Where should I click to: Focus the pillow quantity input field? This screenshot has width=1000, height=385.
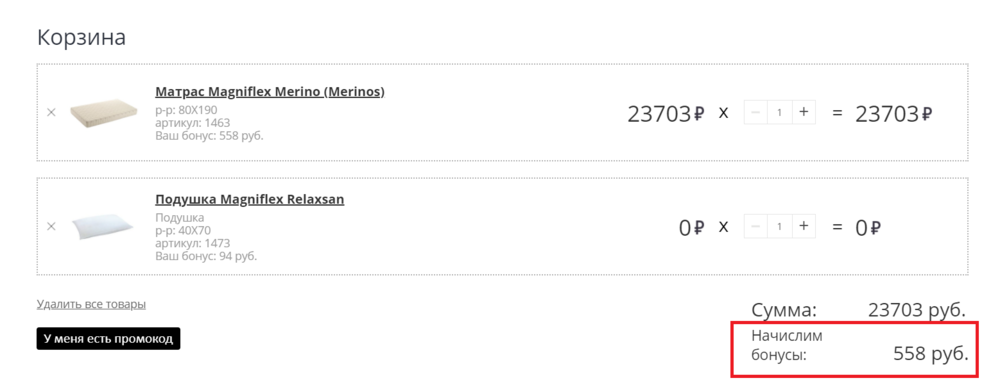click(x=780, y=226)
